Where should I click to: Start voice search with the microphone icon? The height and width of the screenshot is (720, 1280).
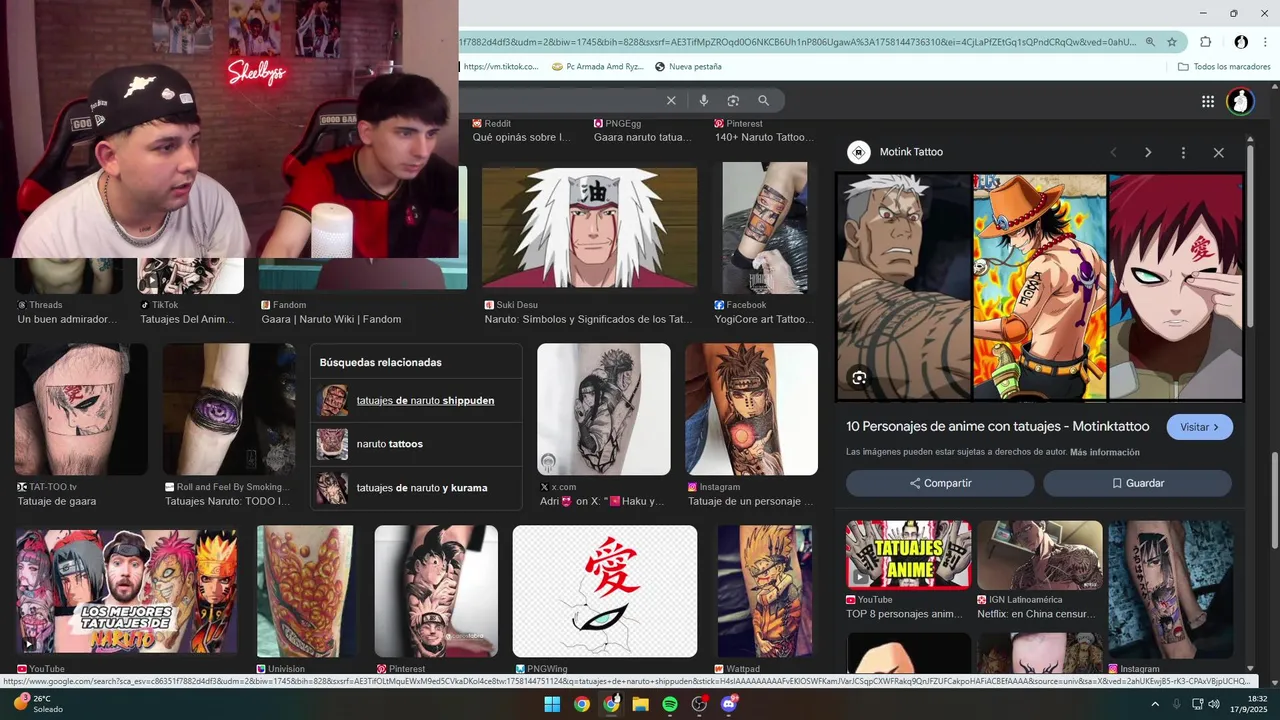coord(704,100)
